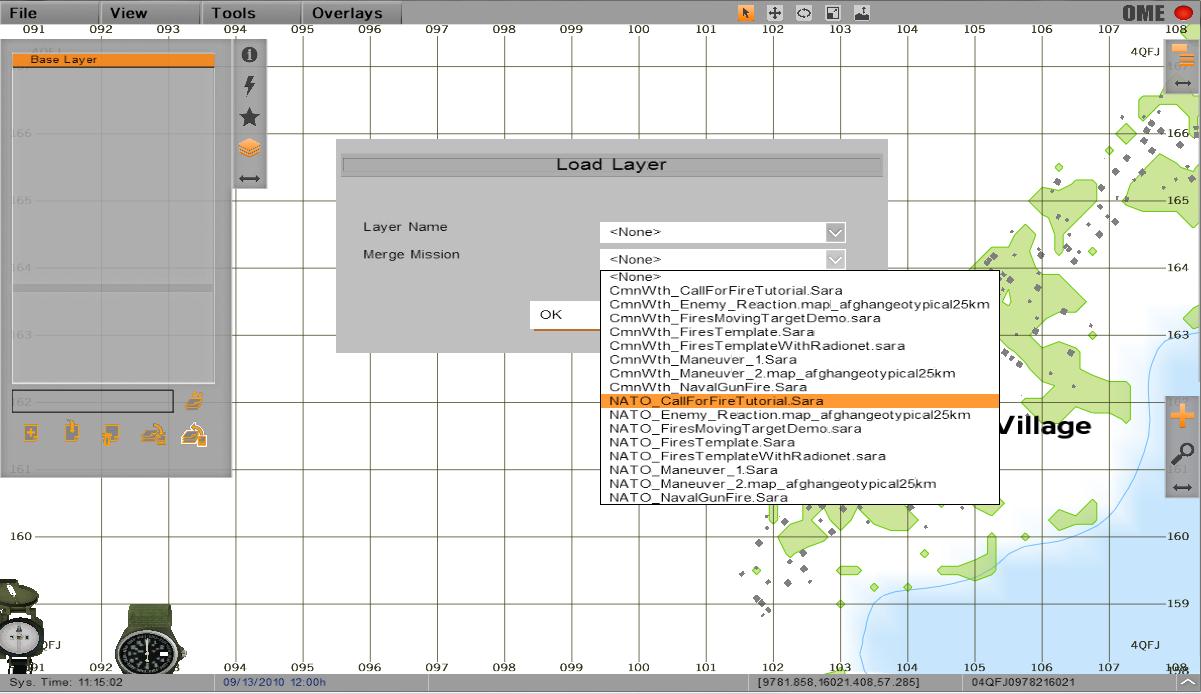Choose <None> in mission dropdown list
The image size is (1201, 694).
[800, 277]
